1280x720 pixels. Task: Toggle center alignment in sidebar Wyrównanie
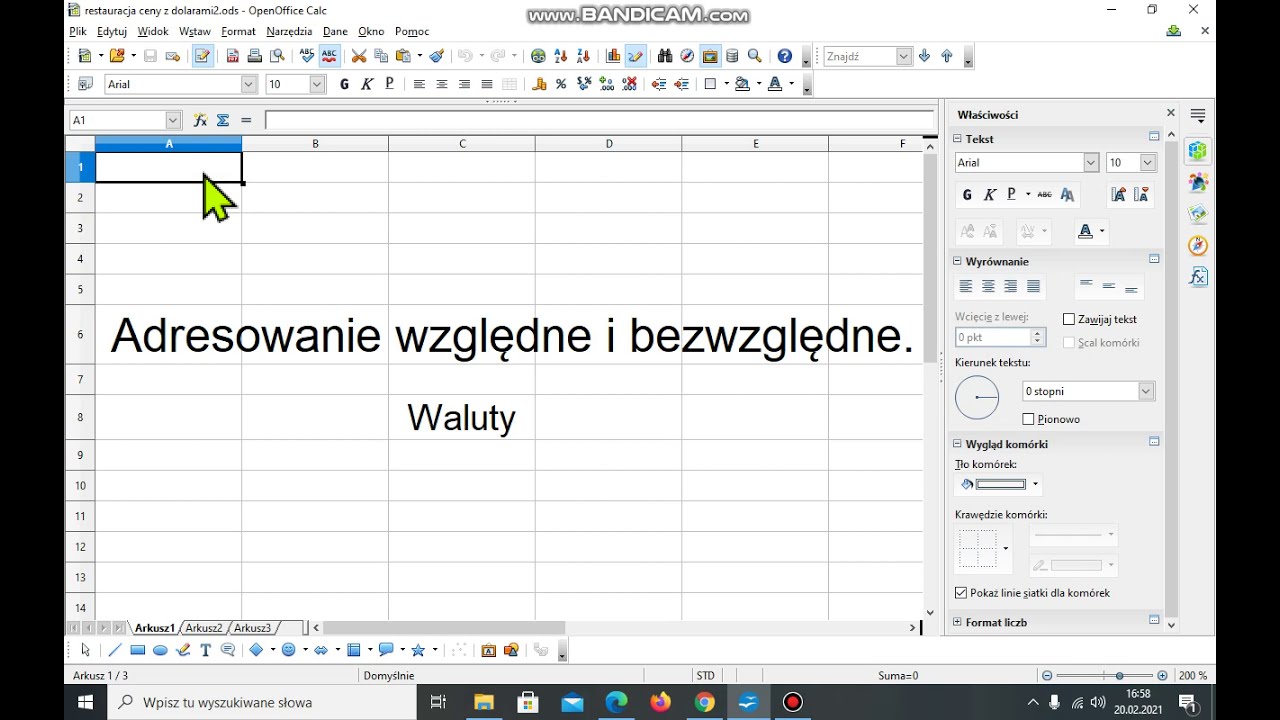[x=988, y=287]
